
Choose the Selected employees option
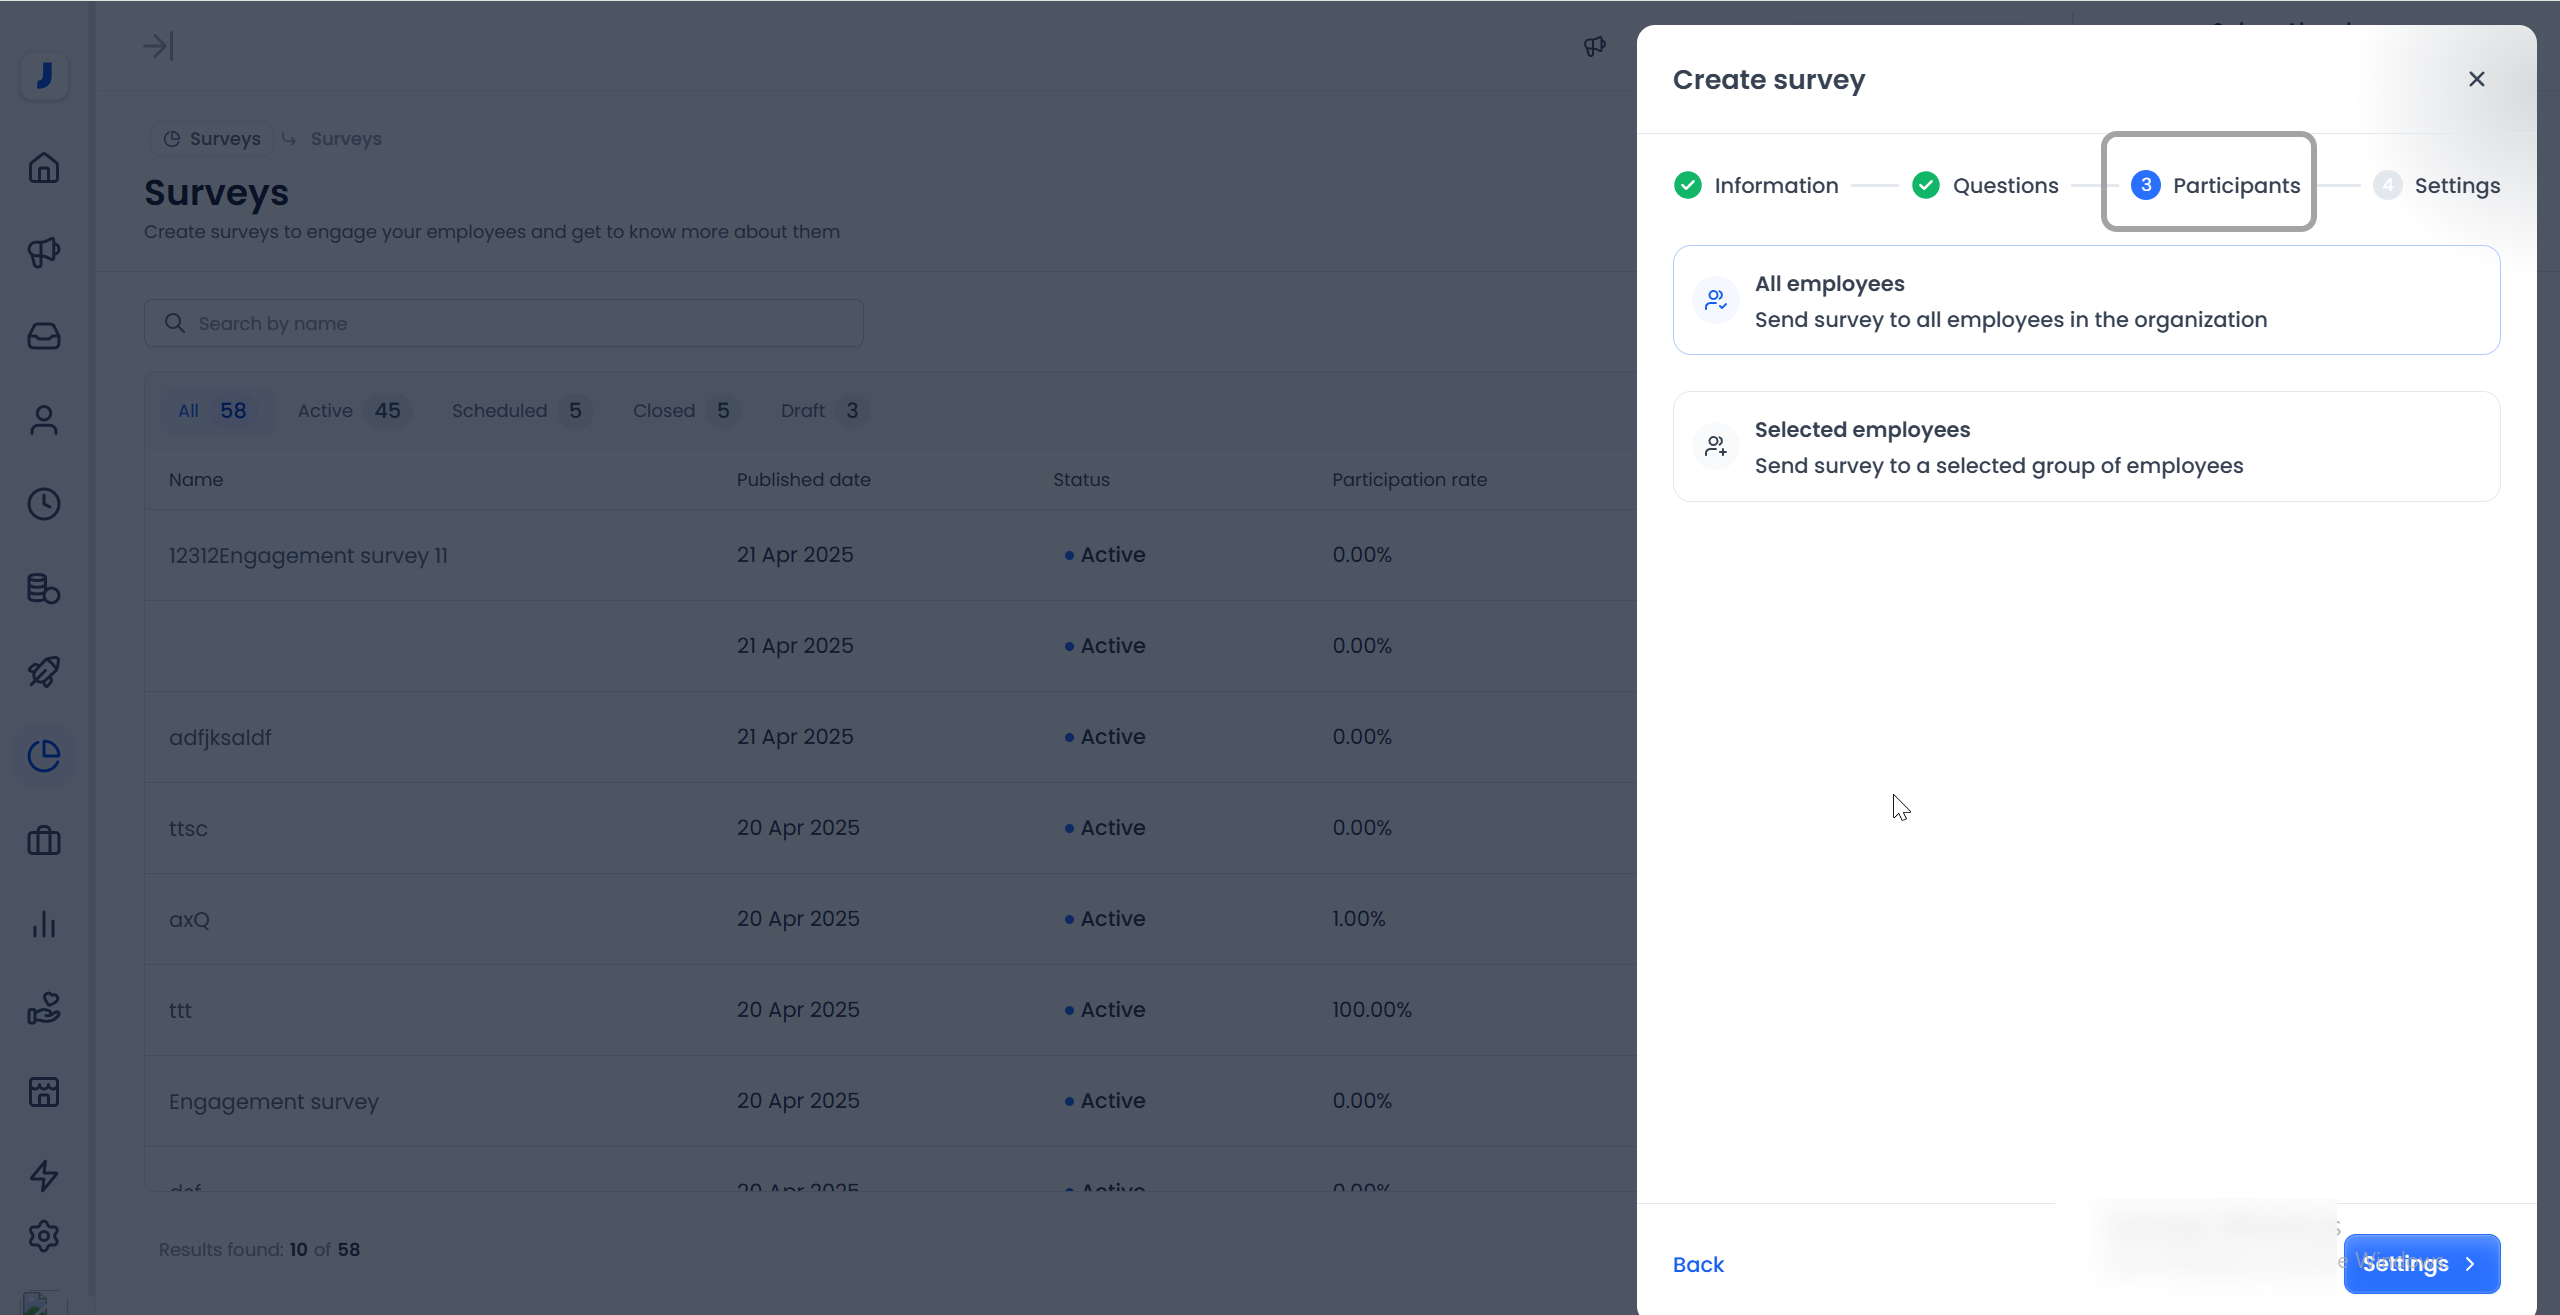click(x=2086, y=447)
